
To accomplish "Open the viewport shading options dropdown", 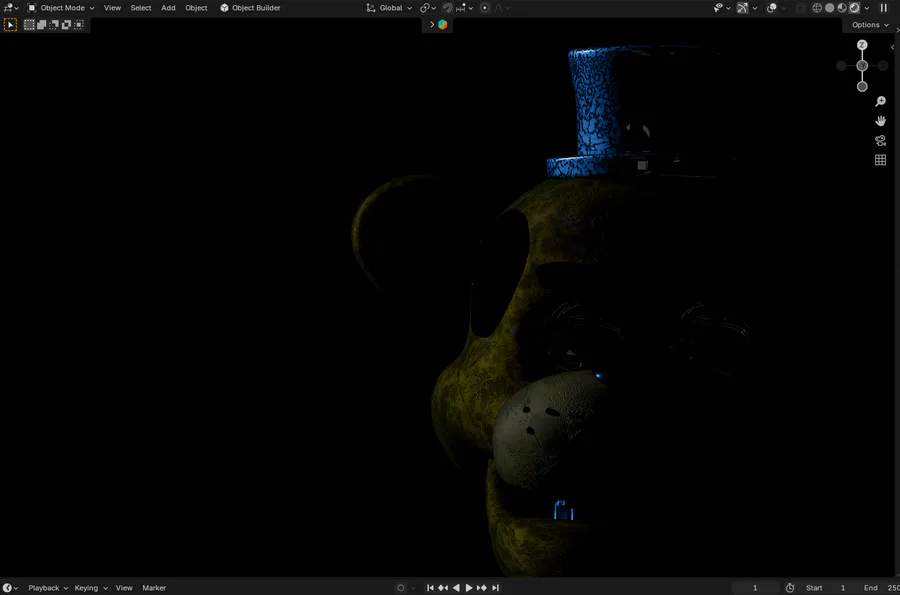I will coord(867,7).
